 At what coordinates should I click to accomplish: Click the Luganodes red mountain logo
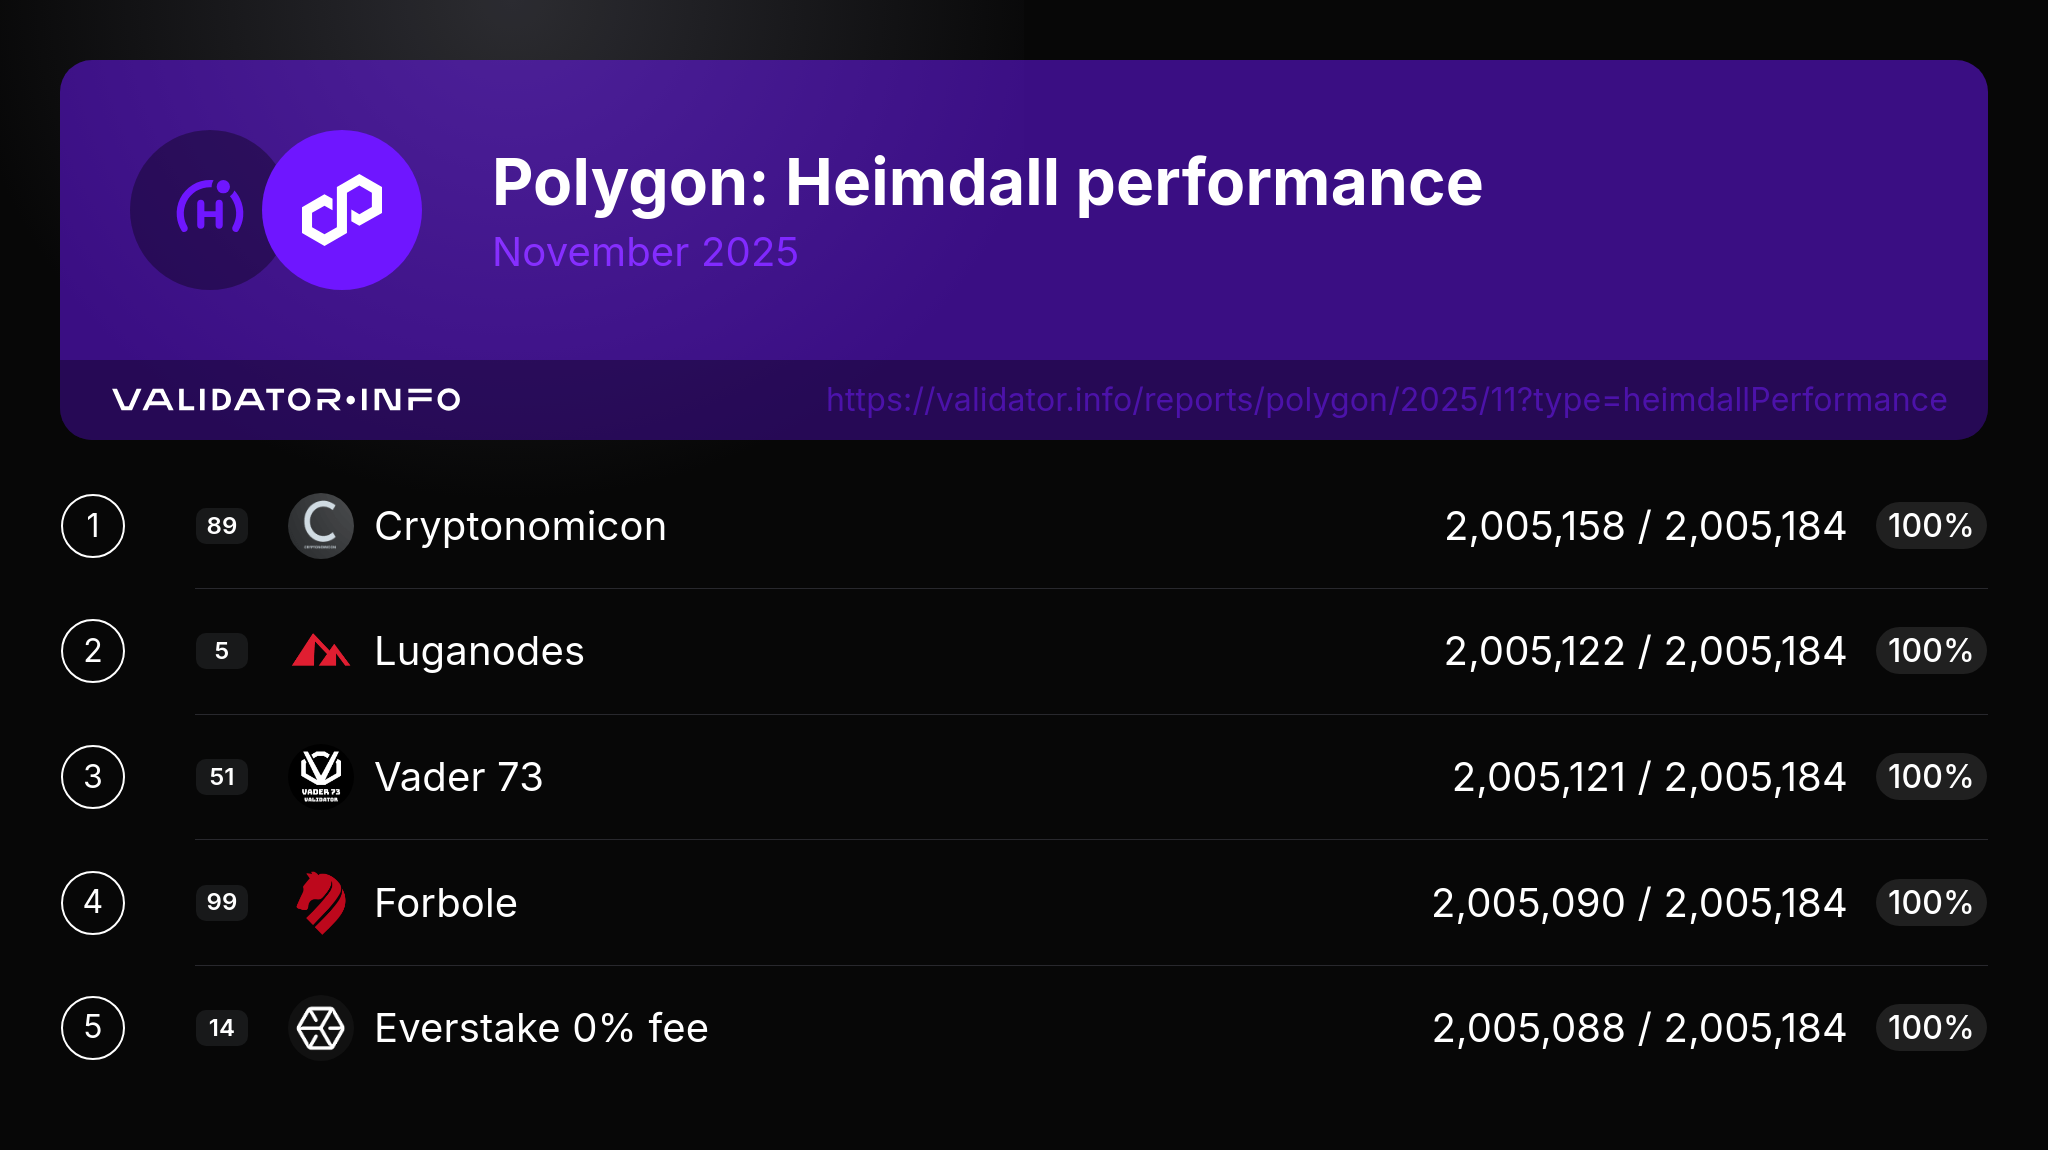pos(321,651)
